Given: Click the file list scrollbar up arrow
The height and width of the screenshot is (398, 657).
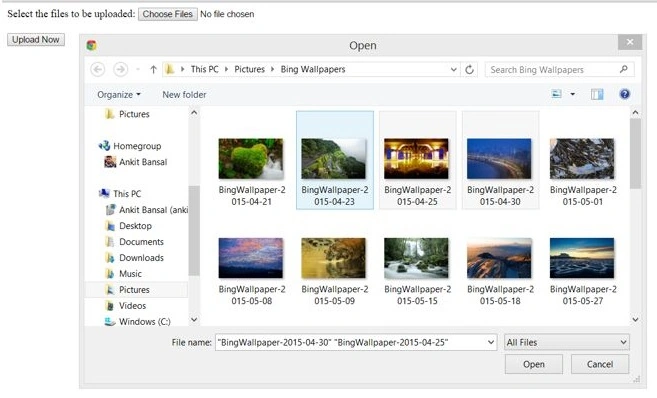Looking at the screenshot, I should [x=635, y=112].
